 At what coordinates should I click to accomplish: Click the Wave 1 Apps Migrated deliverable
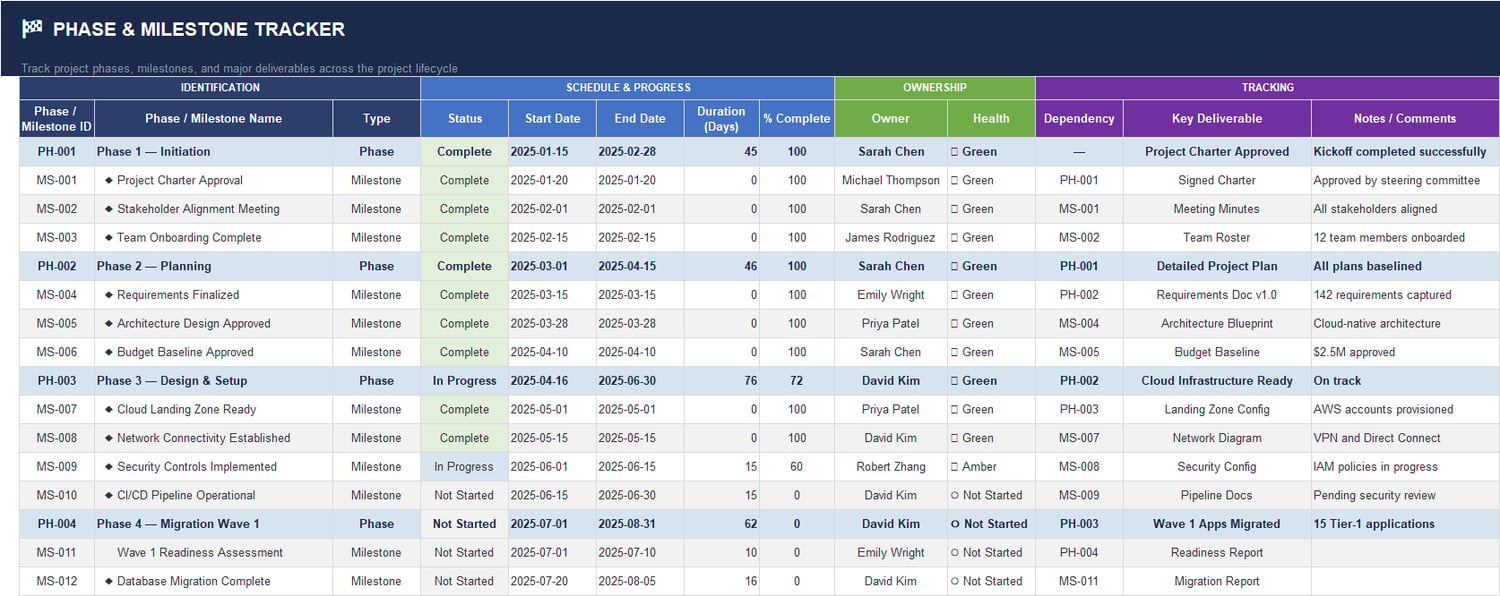[x=1217, y=524]
